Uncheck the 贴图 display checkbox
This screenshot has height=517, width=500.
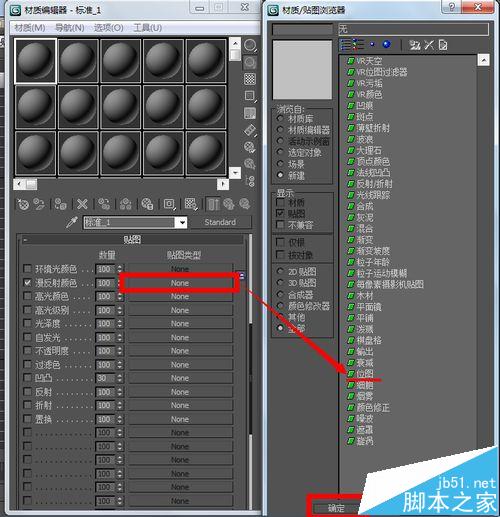click(x=280, y=213)
